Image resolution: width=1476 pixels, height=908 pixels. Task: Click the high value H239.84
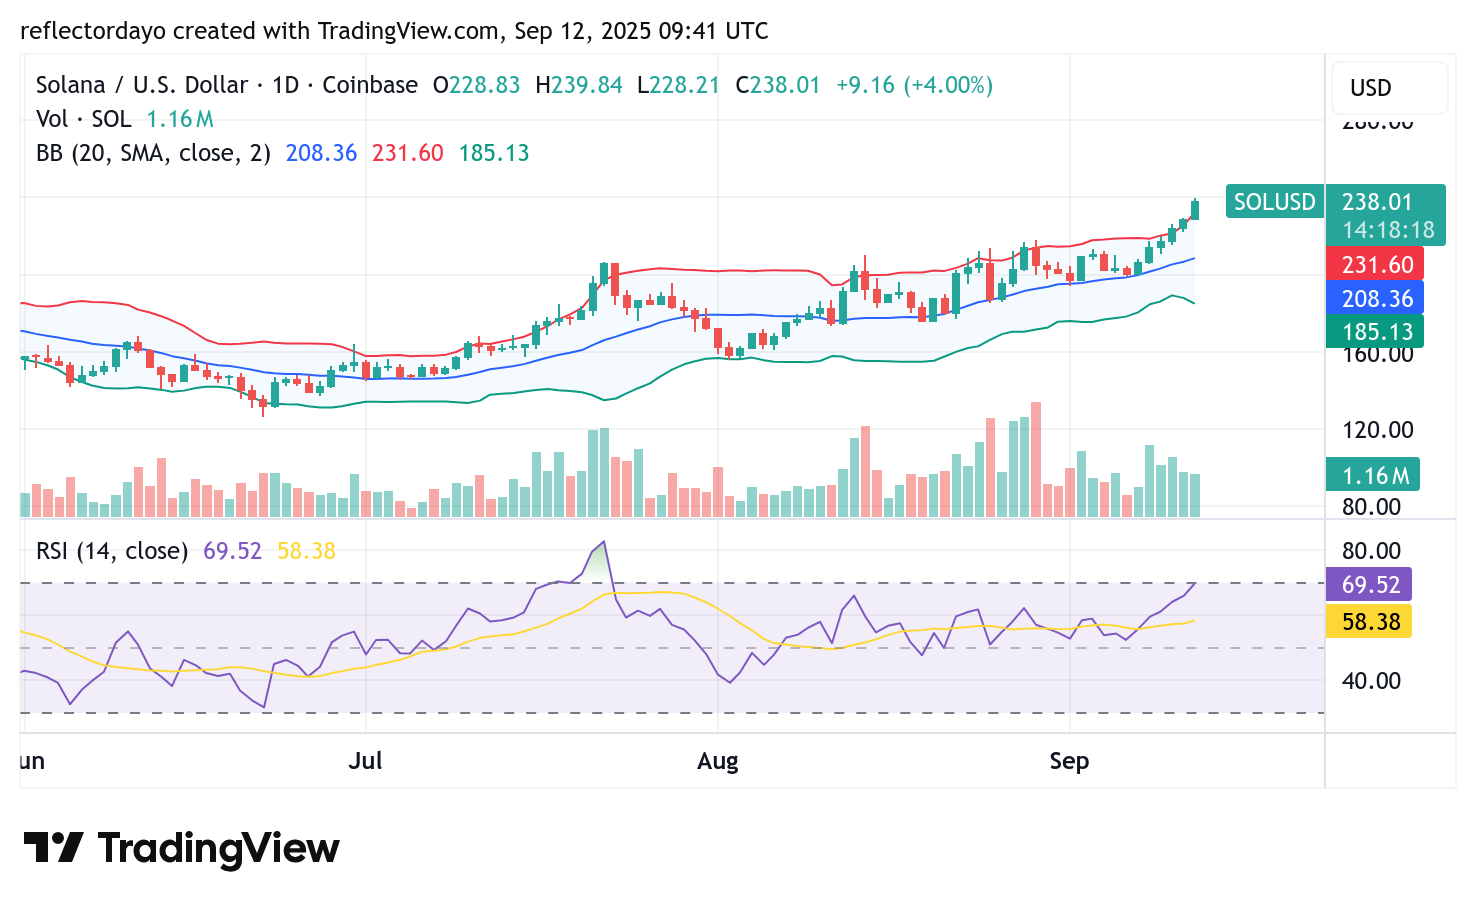579,85
